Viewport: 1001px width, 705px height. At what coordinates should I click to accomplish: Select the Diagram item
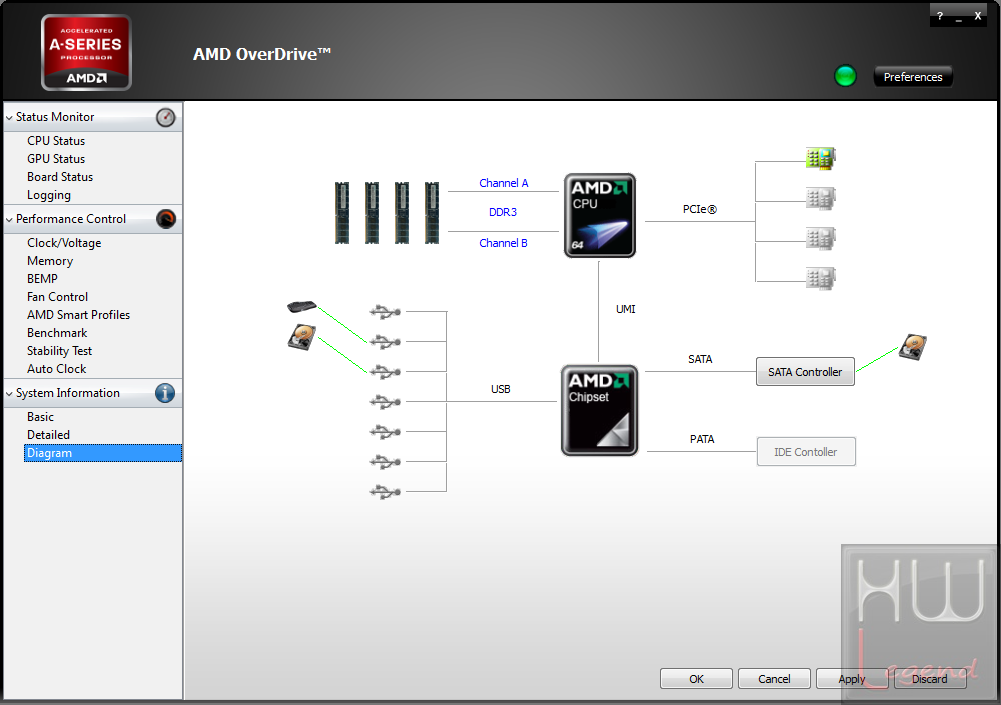[x=103, y=453]
